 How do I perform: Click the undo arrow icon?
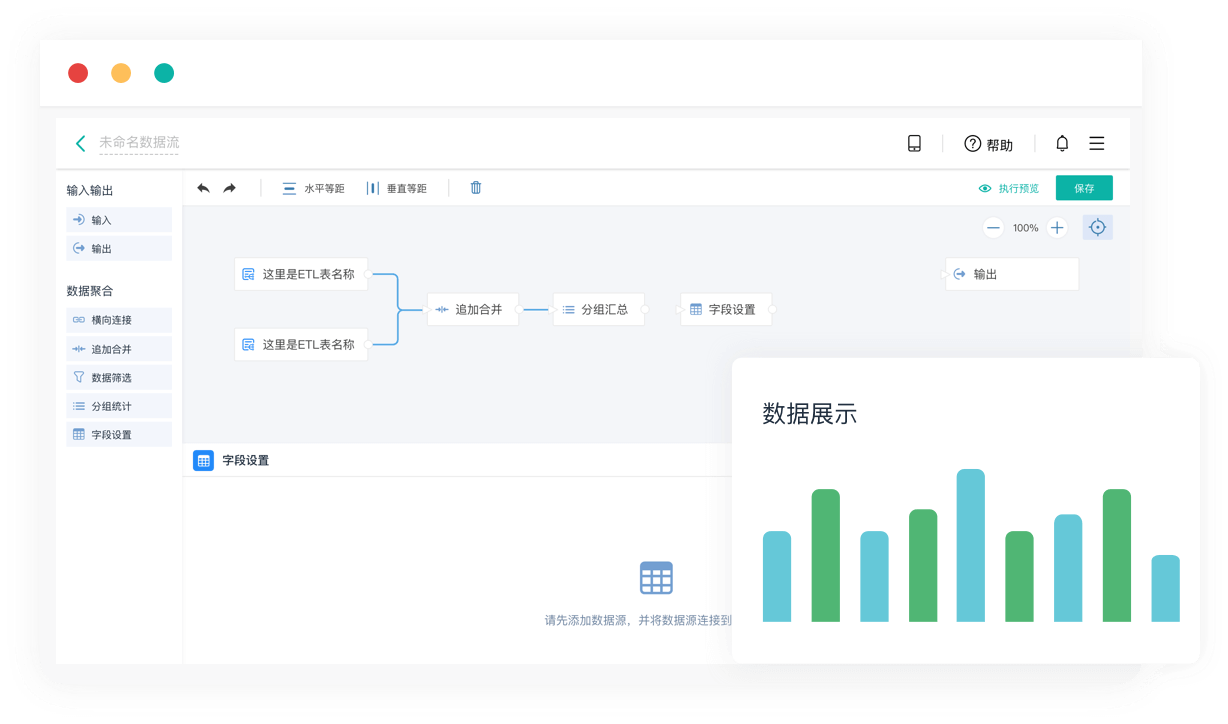[x=204, y=188]
